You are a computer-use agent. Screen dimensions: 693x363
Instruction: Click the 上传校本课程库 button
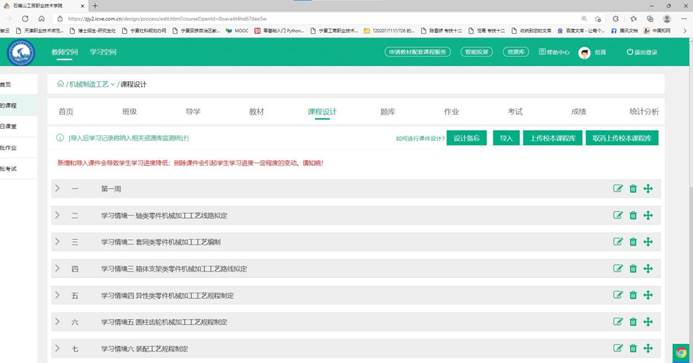pyautogui.click(x=552, y=138)
